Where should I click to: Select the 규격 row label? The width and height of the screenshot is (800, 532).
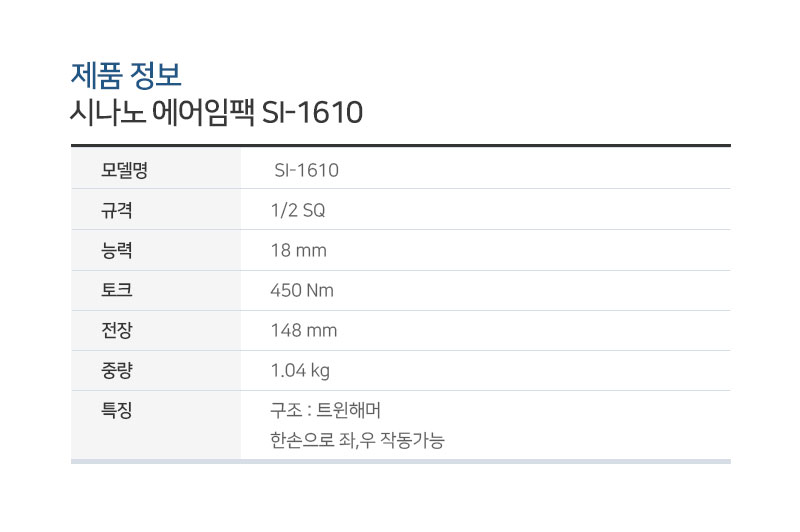(117, 210)
